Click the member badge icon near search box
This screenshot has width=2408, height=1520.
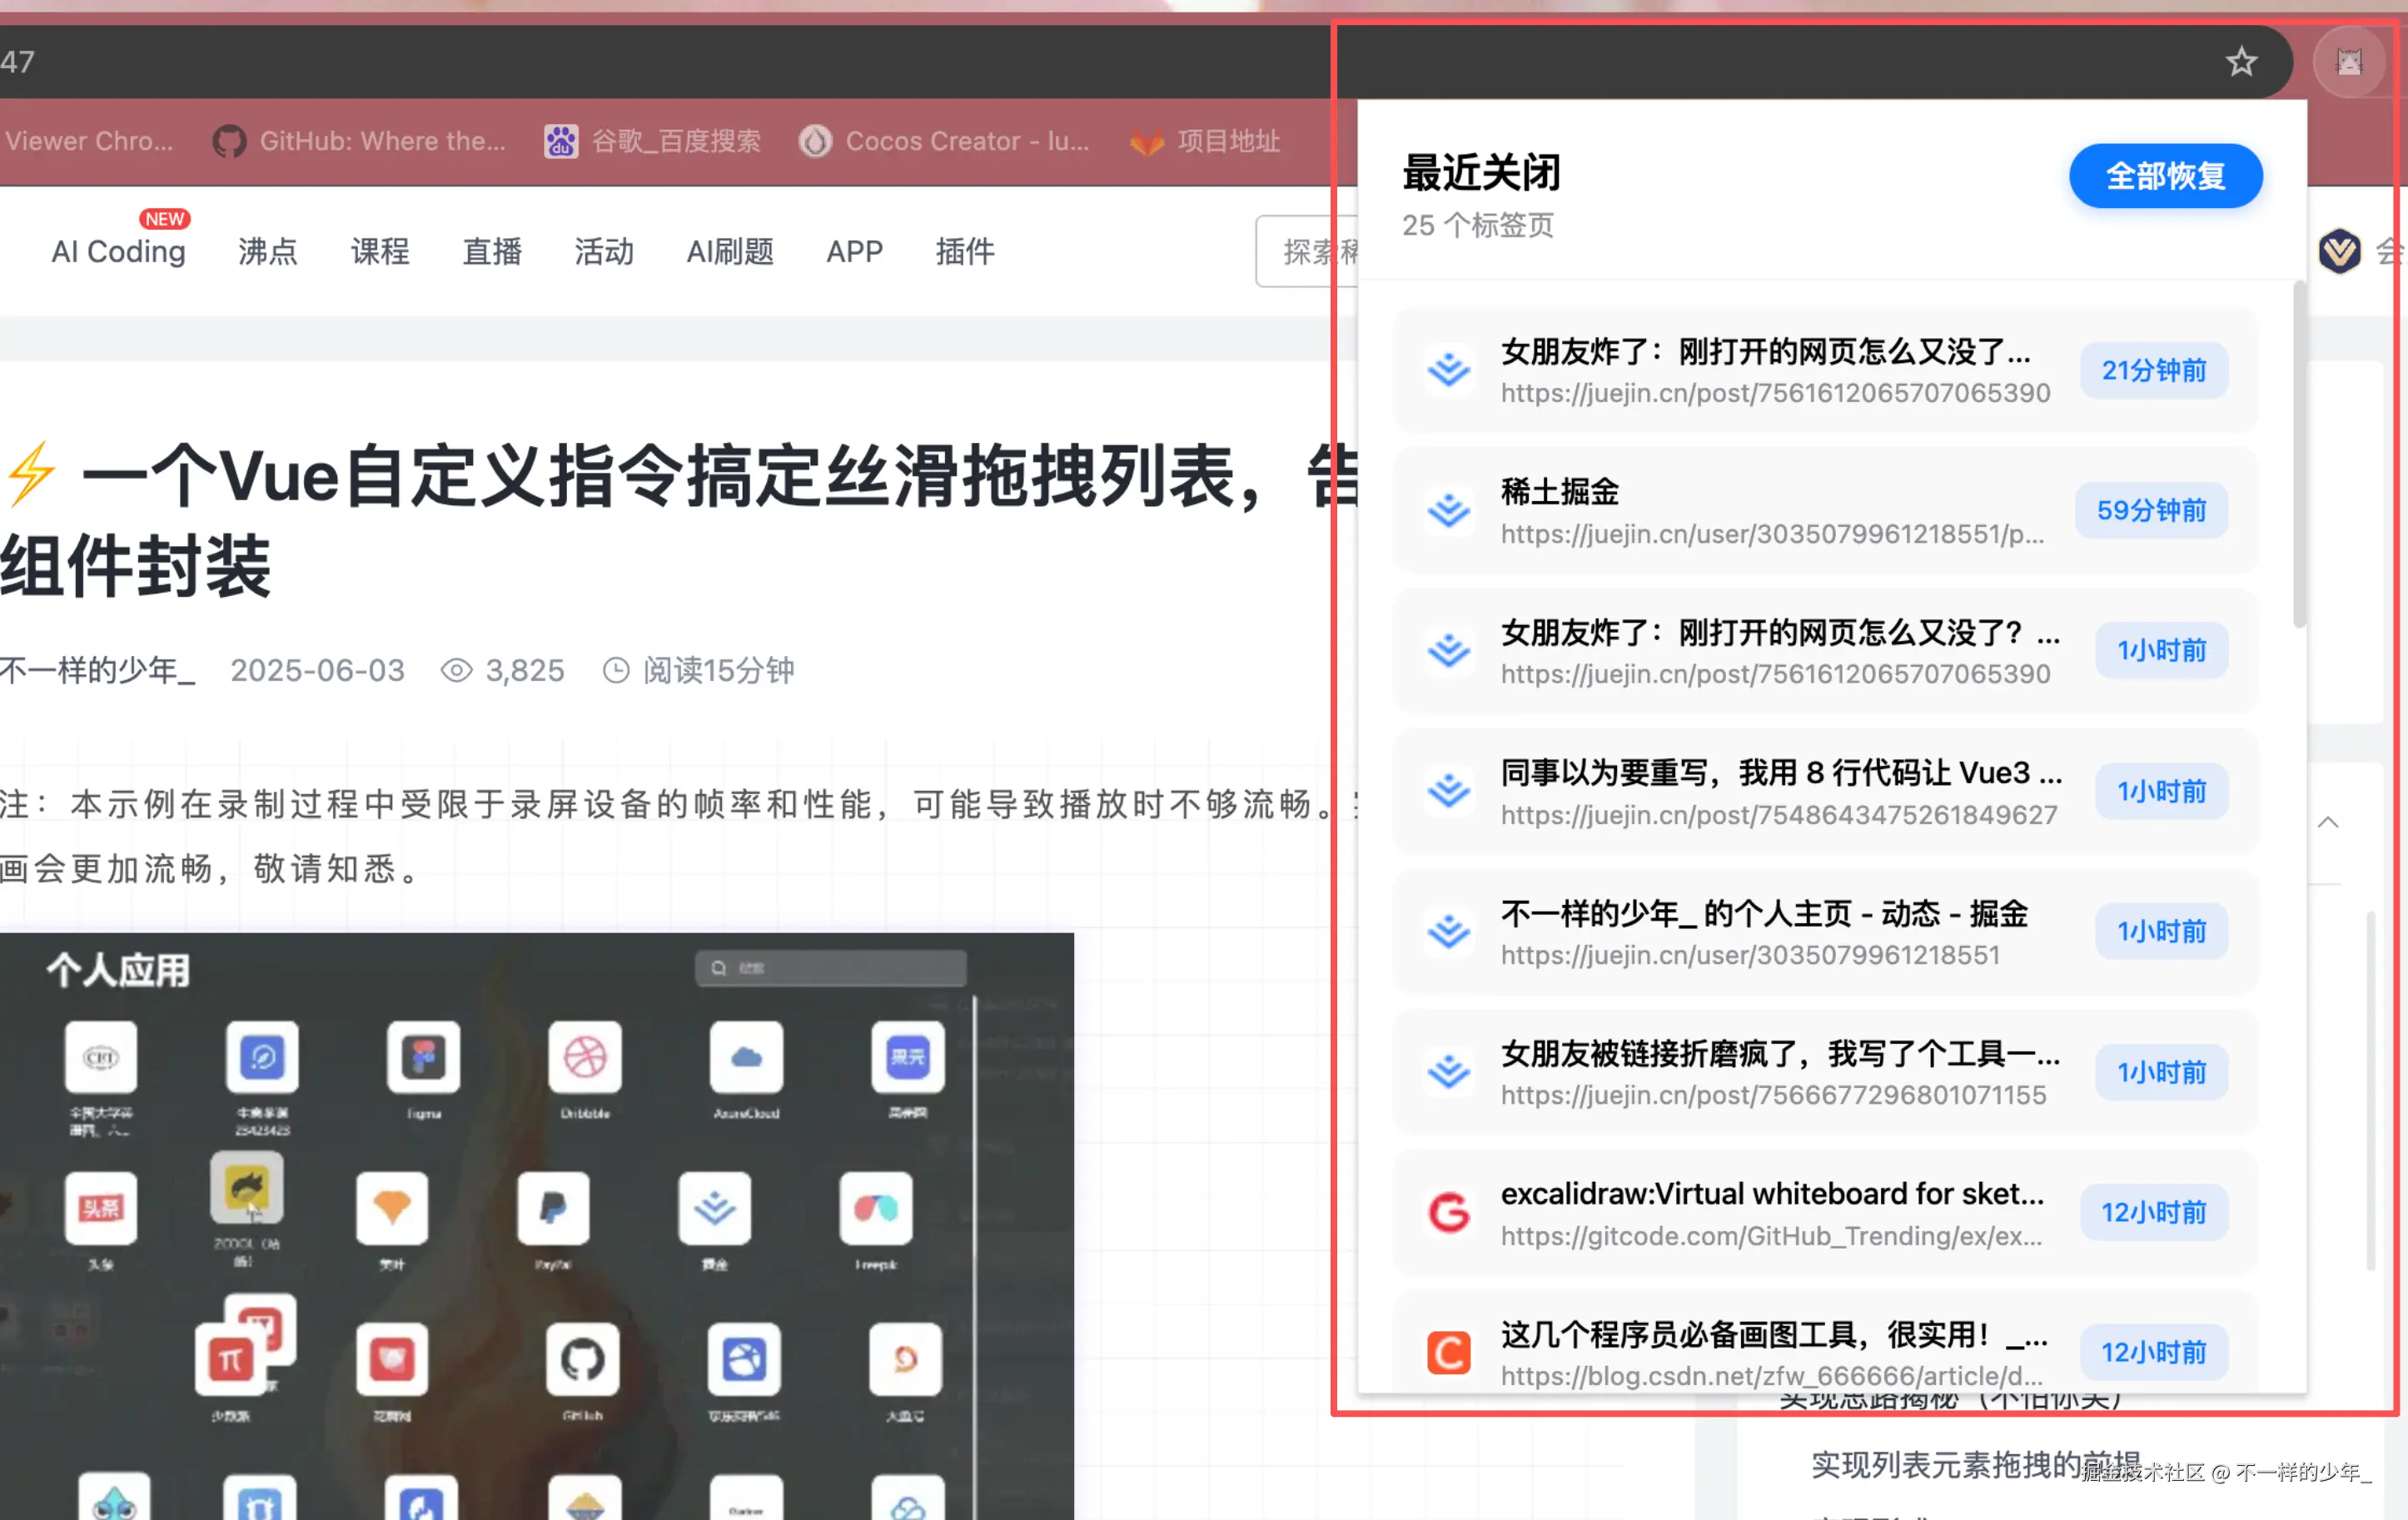[x=2339, y=251]
